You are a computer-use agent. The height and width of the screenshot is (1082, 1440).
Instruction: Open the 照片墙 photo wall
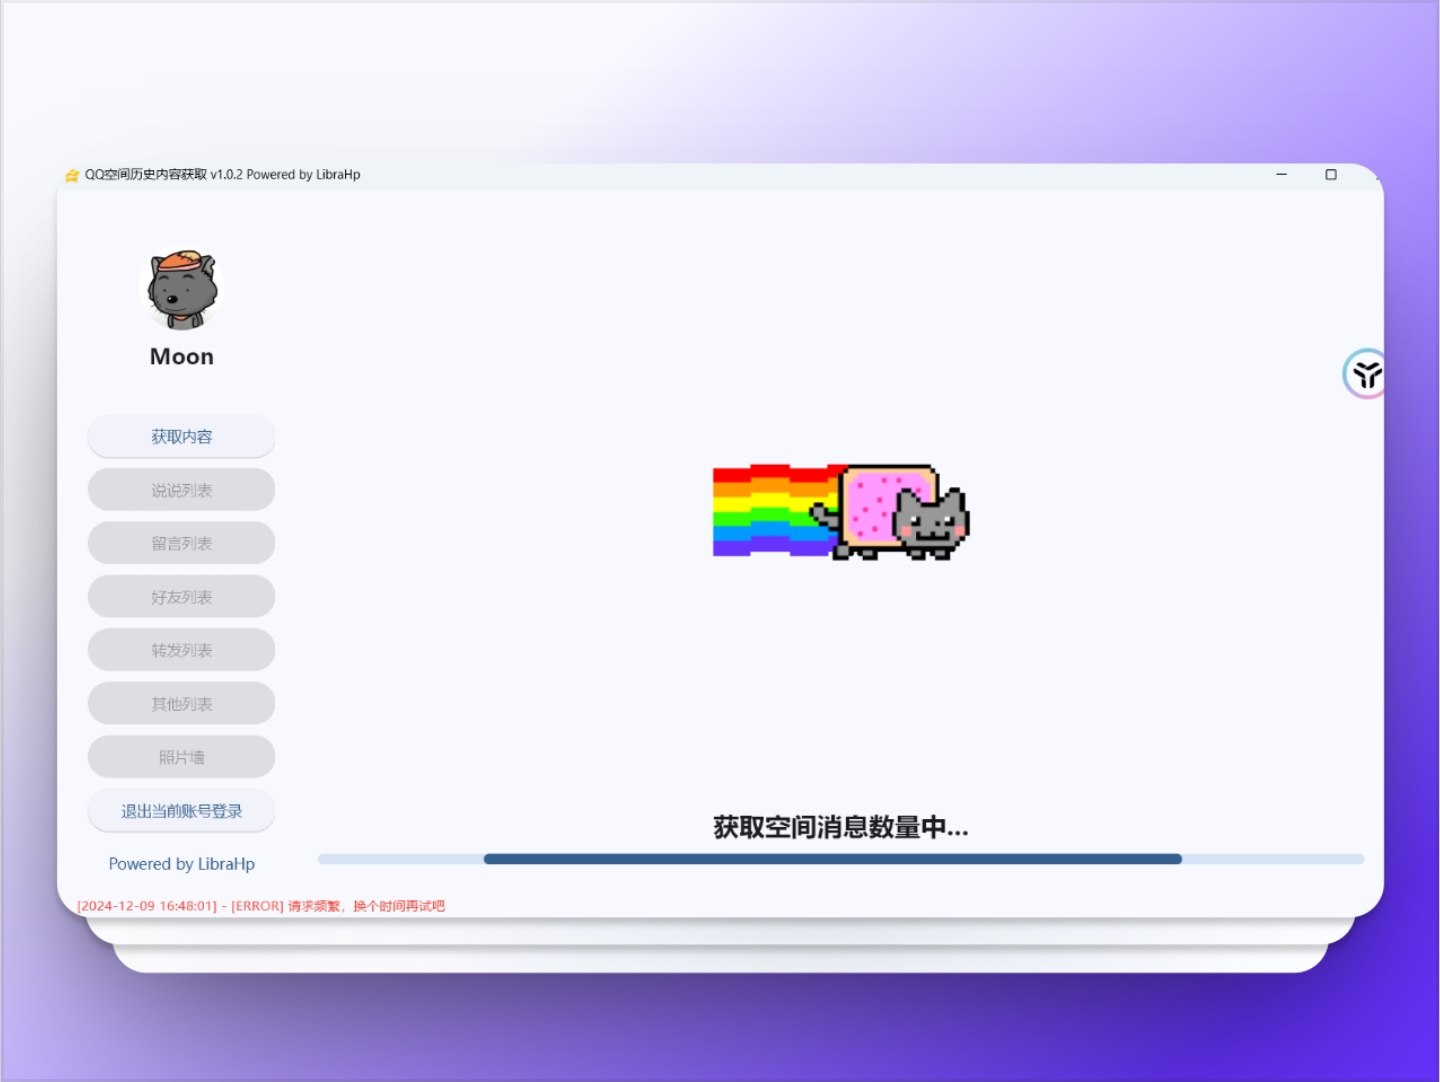point(181,757)
